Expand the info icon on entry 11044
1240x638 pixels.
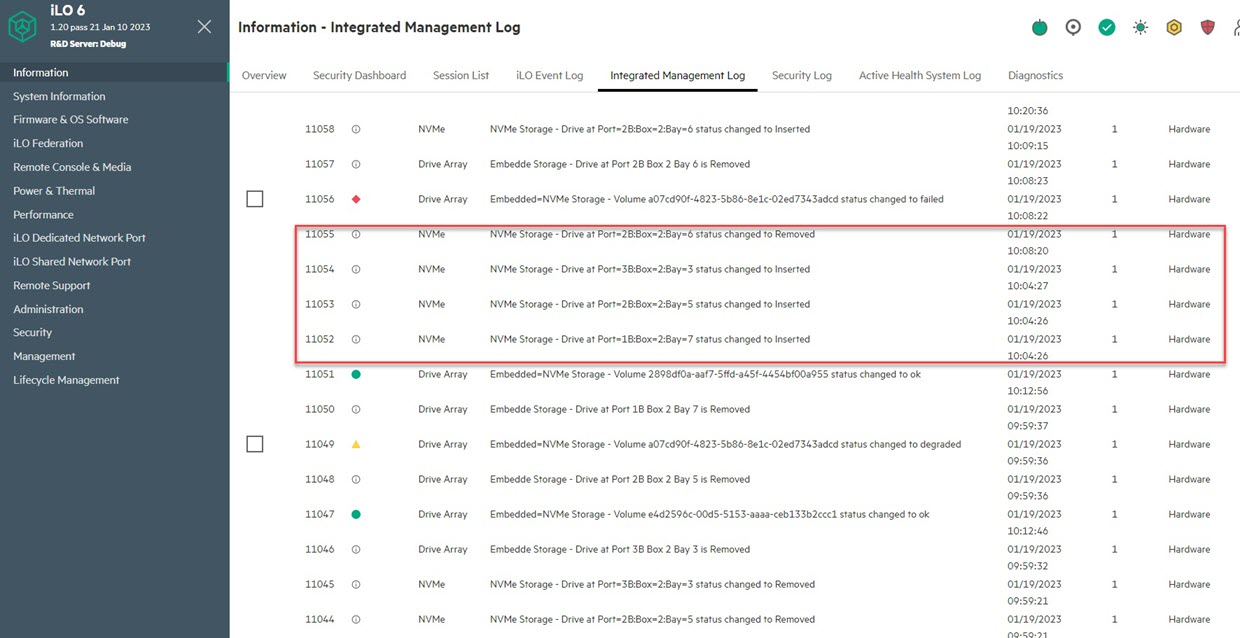[356, 618]
